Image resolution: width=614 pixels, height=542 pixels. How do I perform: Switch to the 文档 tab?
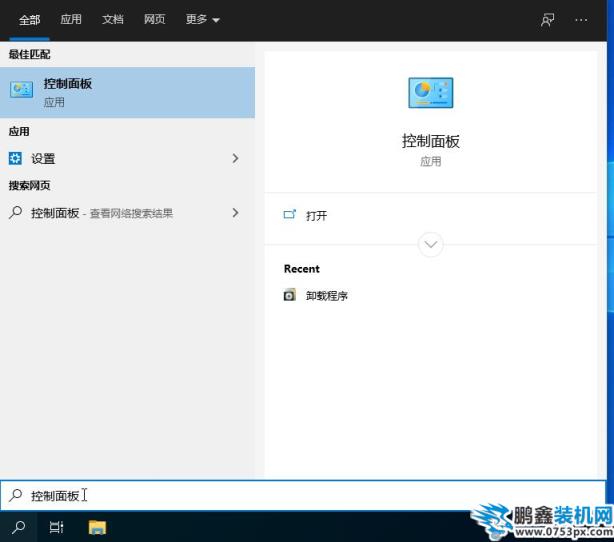[113, 19]
